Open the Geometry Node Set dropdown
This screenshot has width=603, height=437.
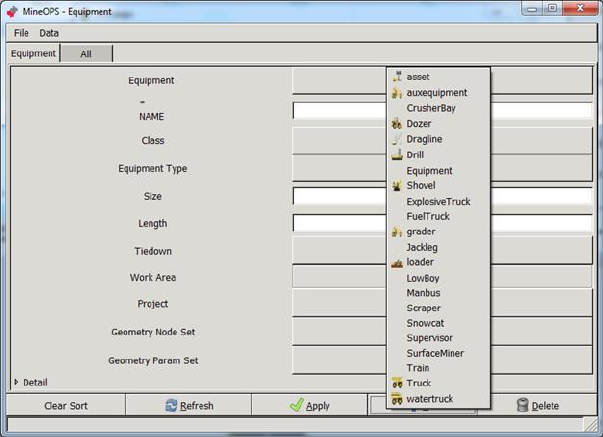[442, 332]
